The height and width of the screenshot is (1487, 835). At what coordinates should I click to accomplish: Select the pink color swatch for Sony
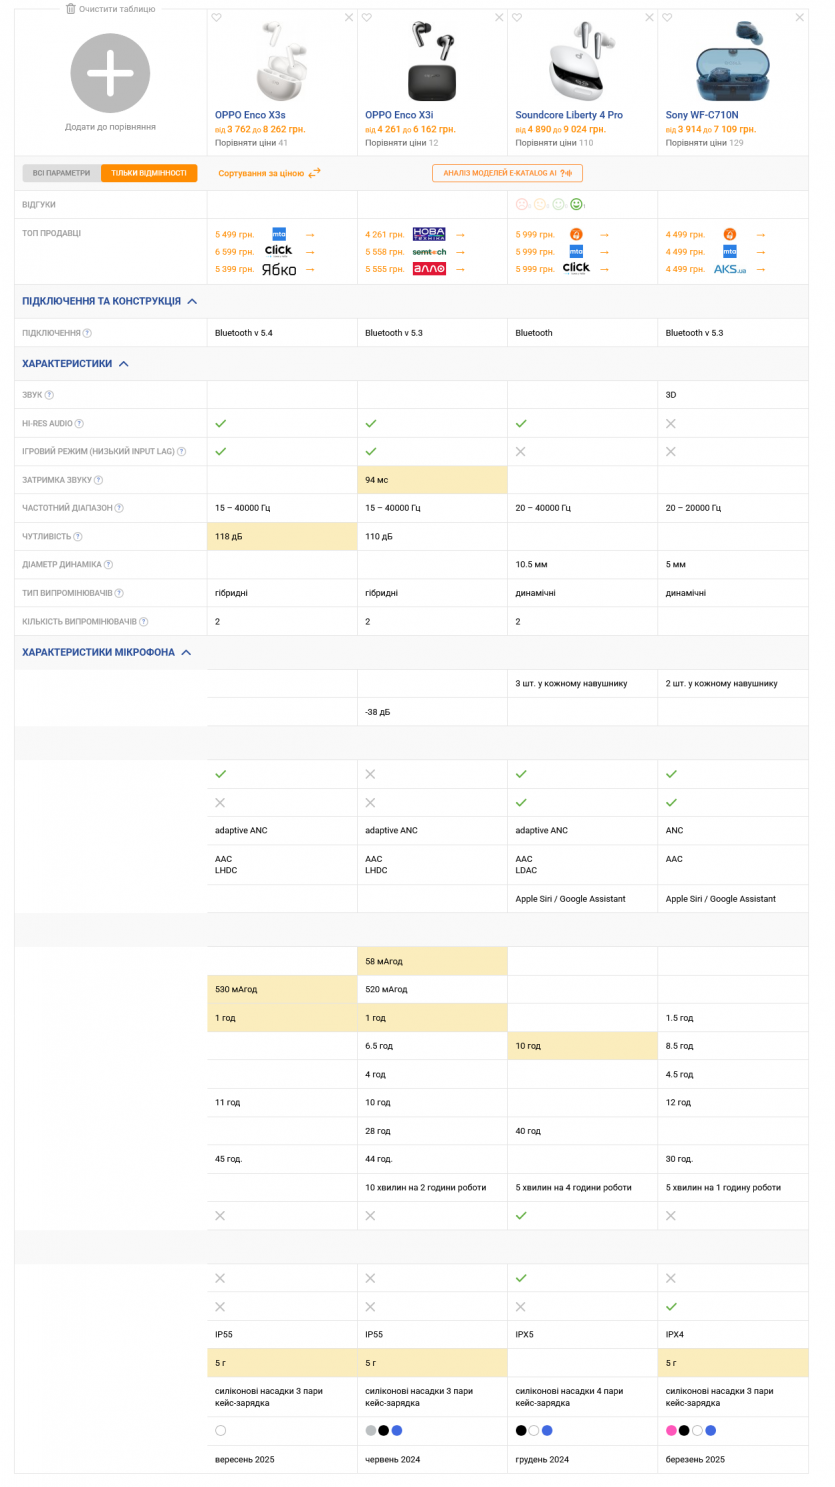[x=672, y=1431]
